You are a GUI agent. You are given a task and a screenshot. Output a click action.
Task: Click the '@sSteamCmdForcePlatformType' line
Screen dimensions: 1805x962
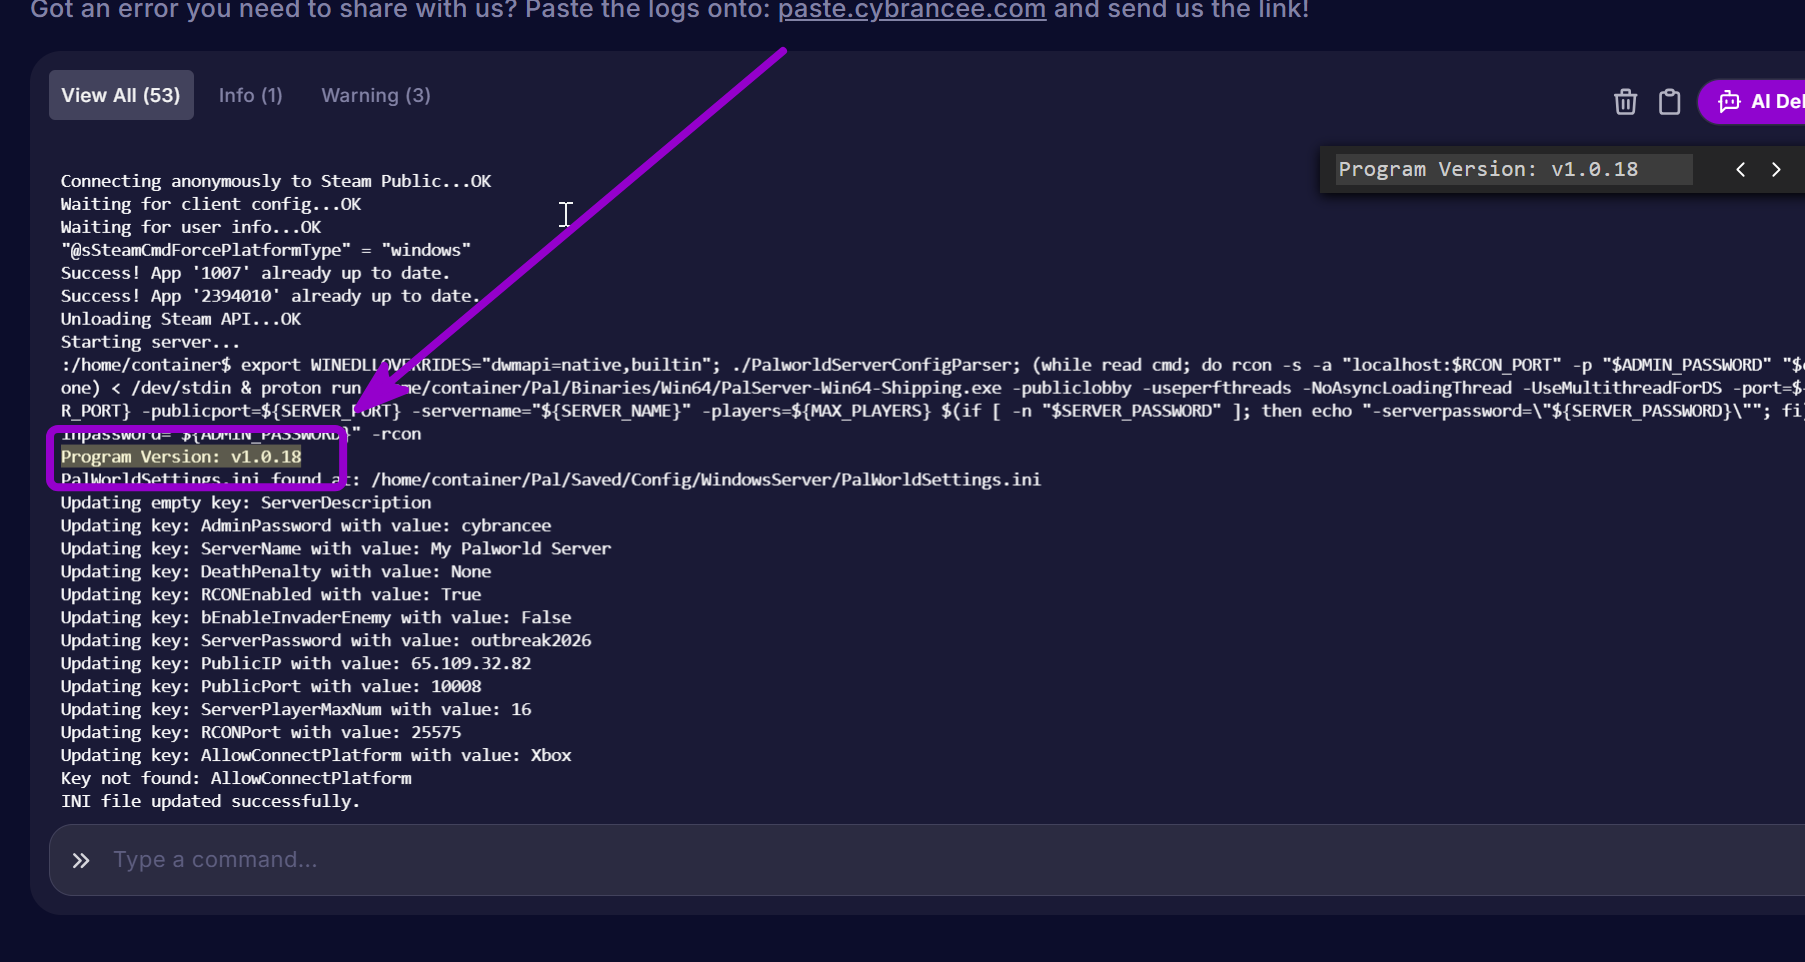266,250
